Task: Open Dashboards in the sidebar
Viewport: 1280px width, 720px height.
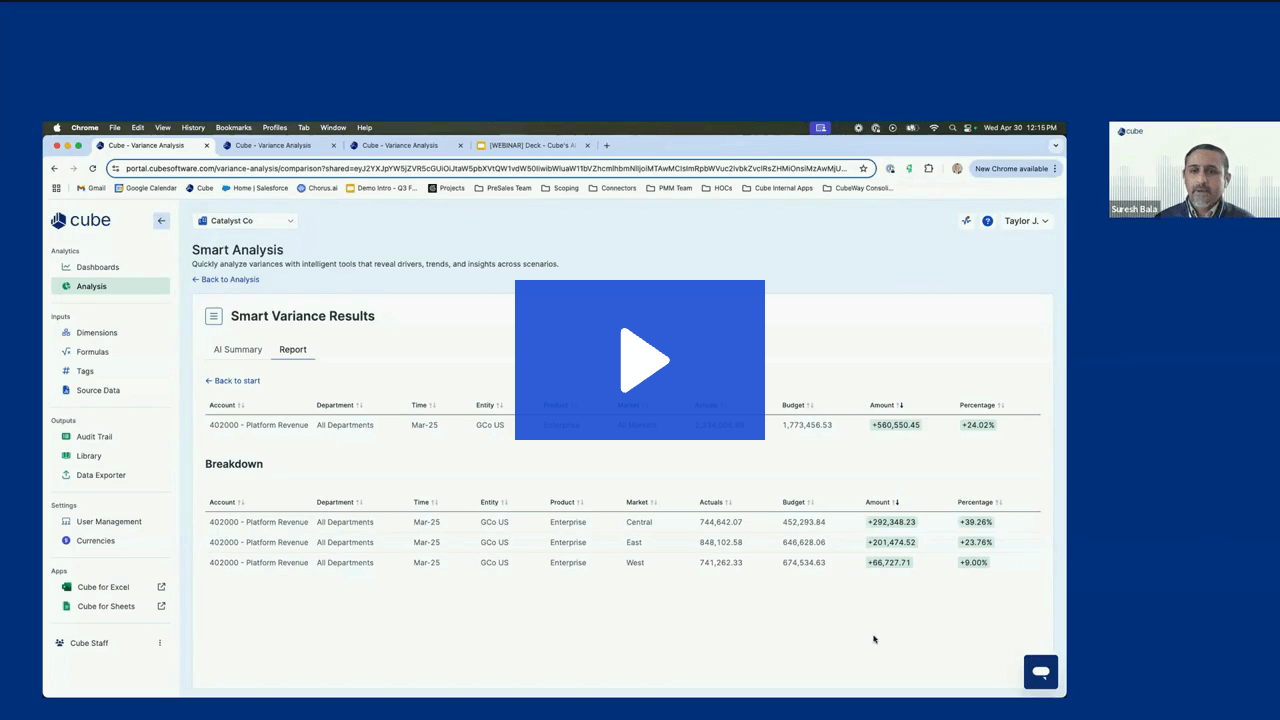Action: point(97,267)
